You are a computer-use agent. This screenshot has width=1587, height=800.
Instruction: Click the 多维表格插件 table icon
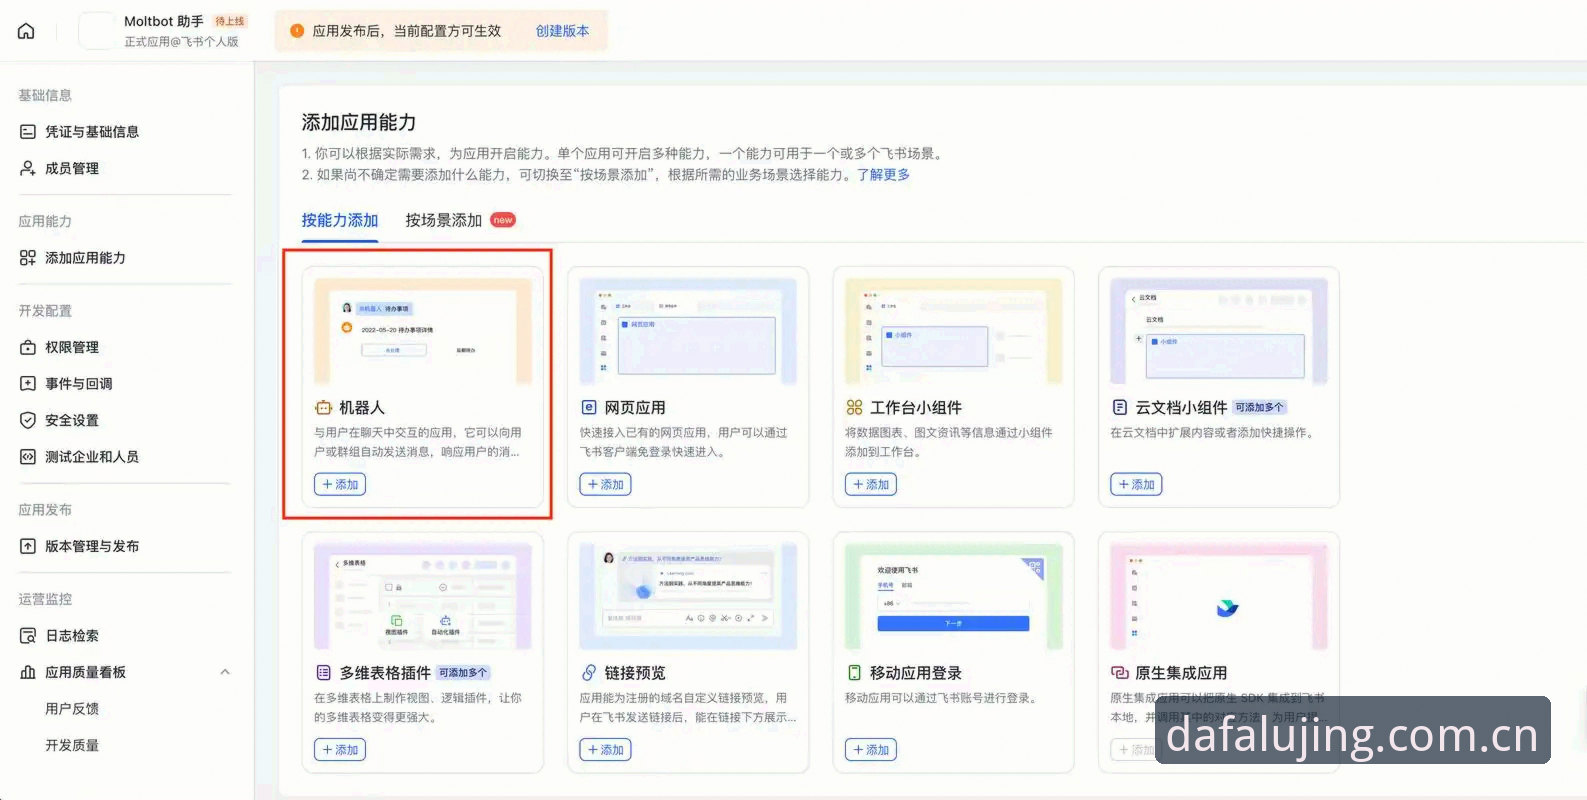pos(323,673)
